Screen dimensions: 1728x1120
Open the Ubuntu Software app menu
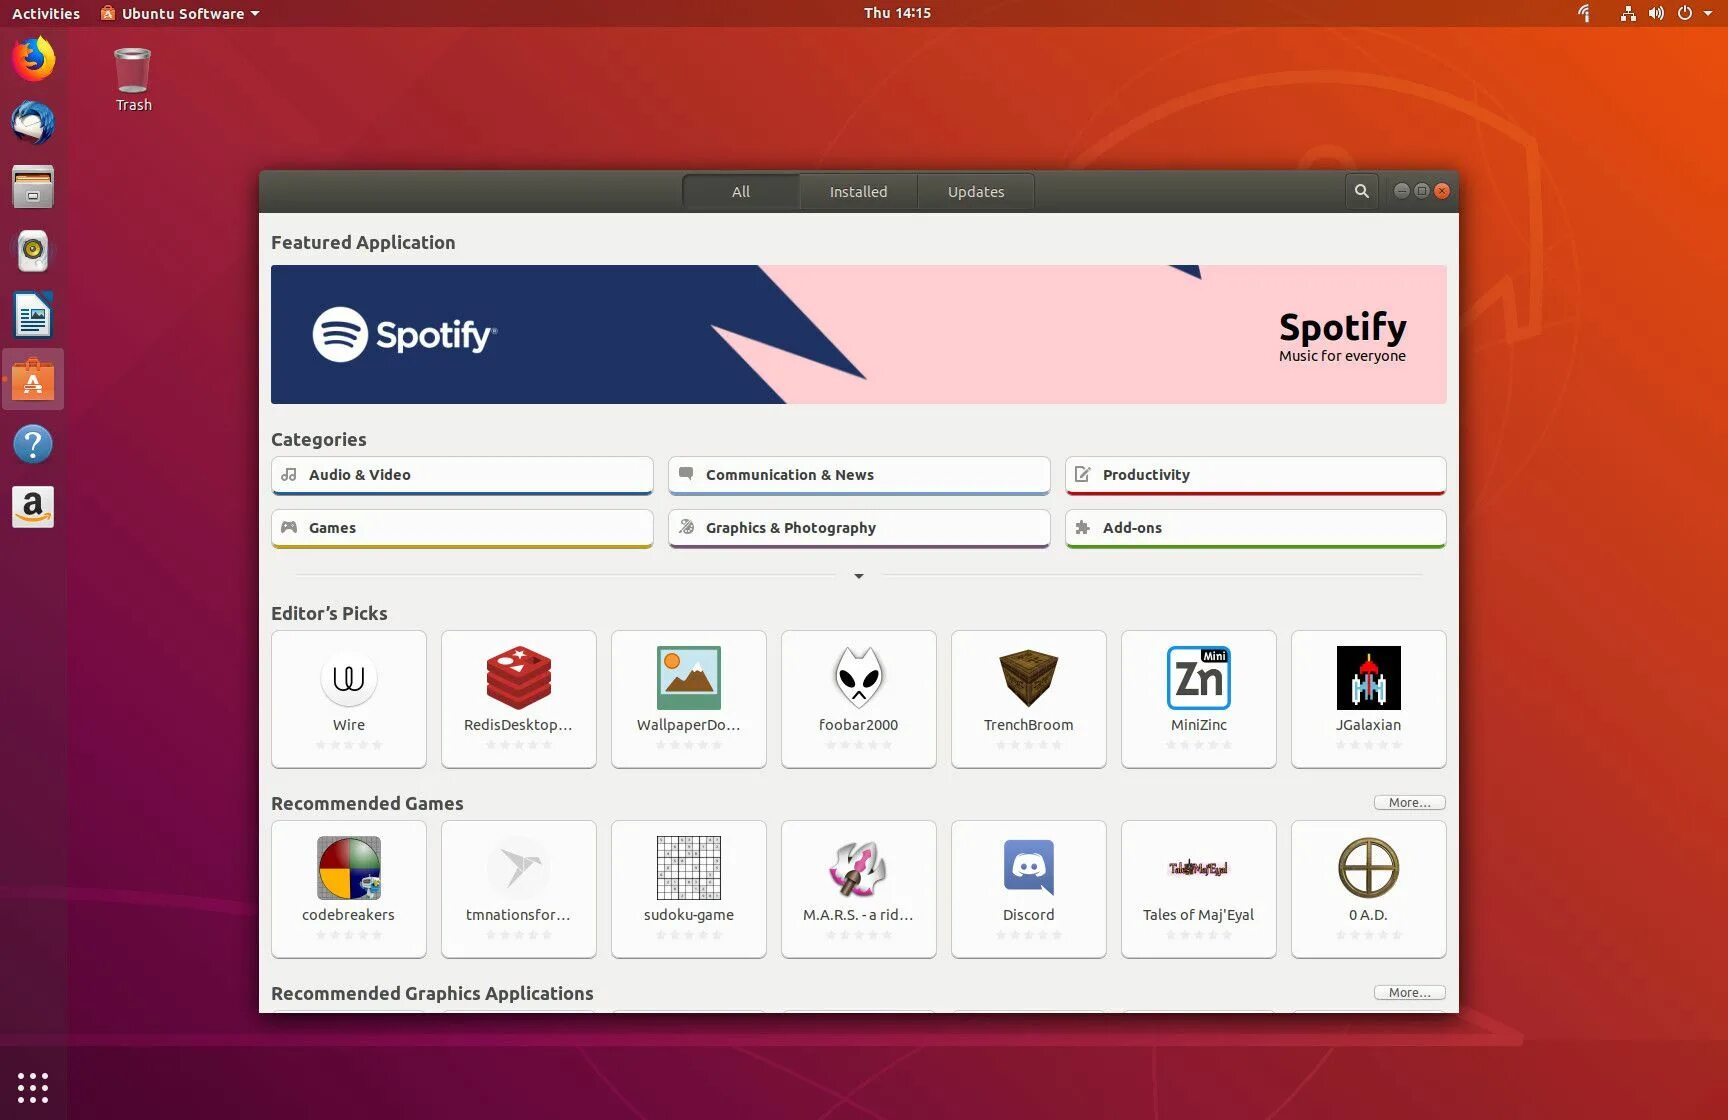point(180,13)
